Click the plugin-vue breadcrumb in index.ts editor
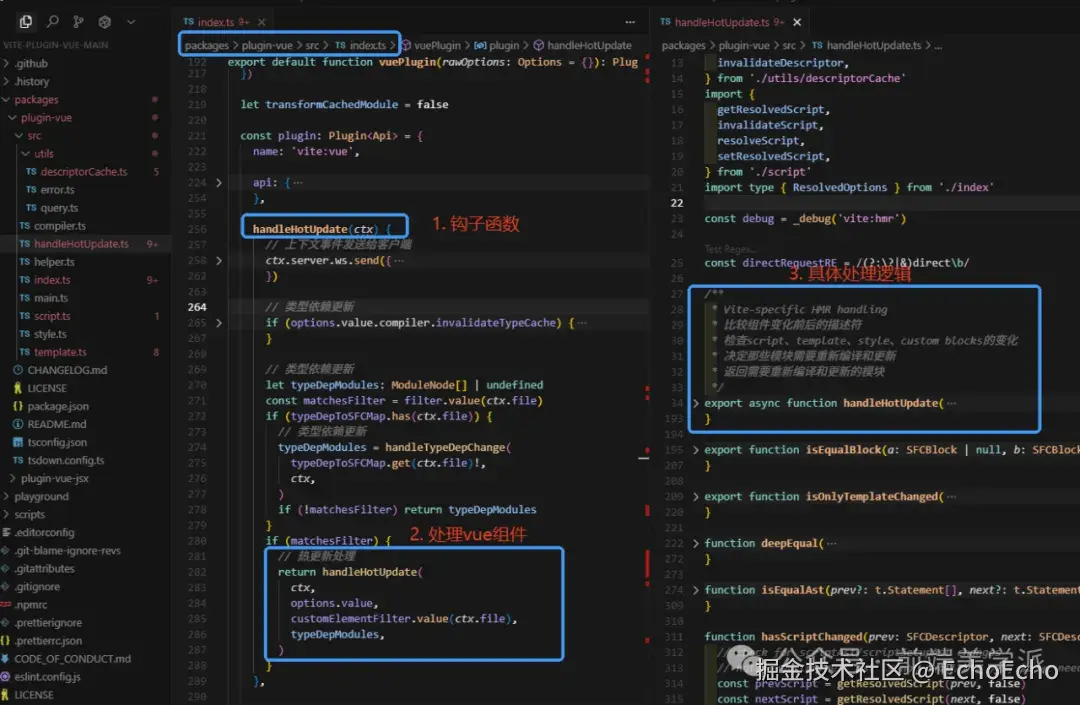Screen dimensions: 1080x705 pos(267,45)
